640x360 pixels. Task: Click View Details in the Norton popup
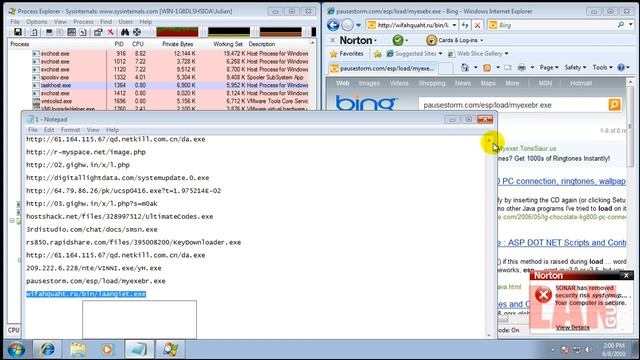click(x=572, y=327)
